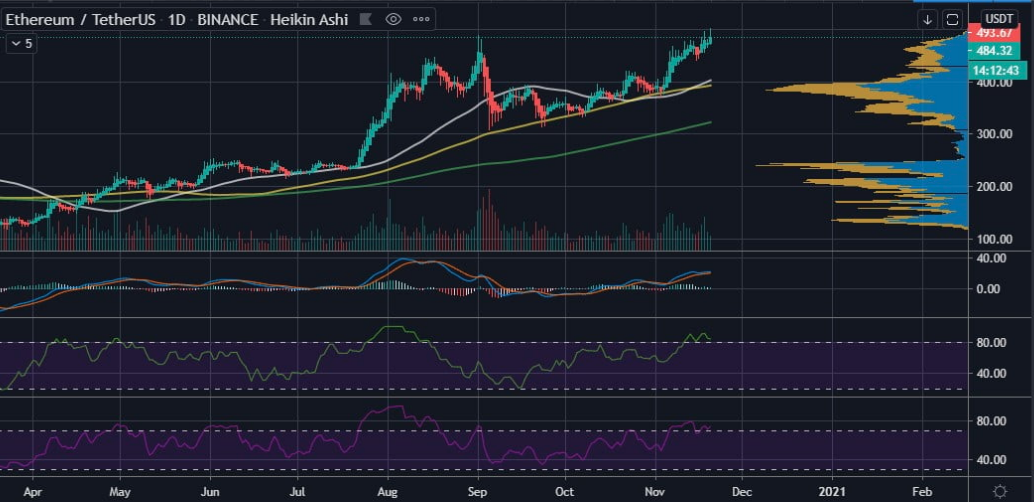Click 400.00 on the price axis
The image size is (1034, 502).
[995, 82]
